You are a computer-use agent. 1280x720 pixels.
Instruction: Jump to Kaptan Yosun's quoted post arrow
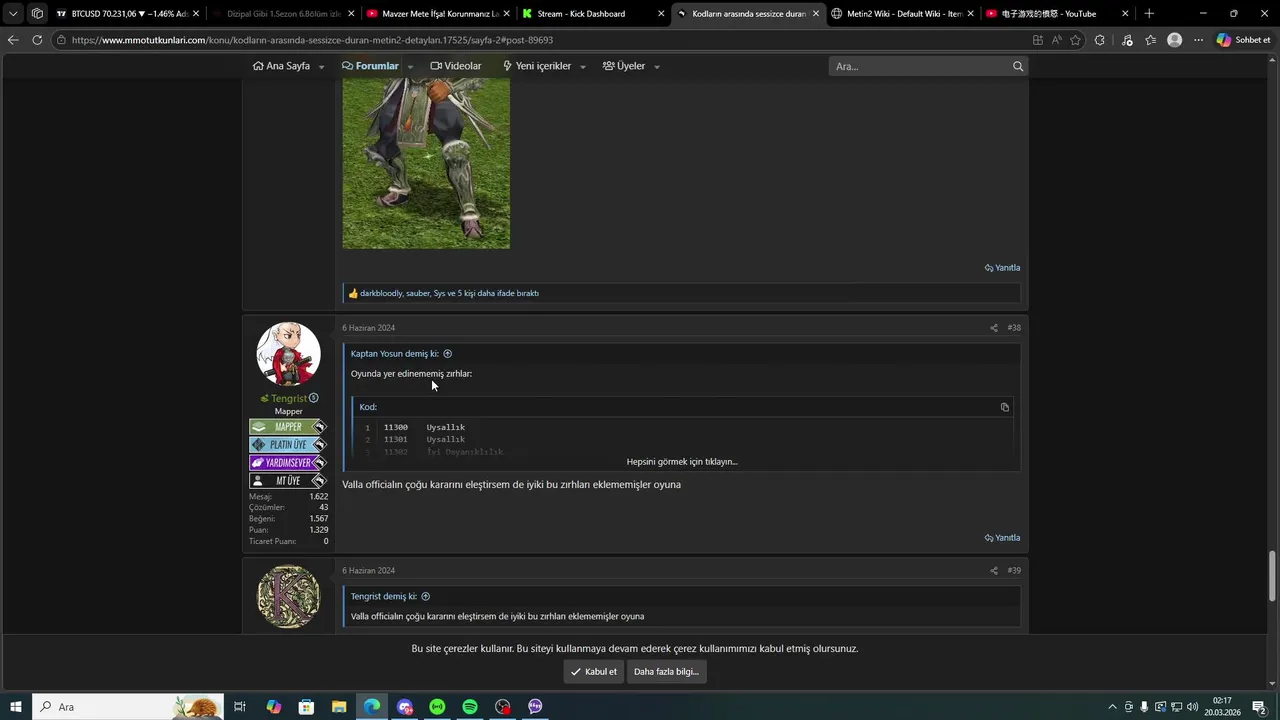click(448, 353)
